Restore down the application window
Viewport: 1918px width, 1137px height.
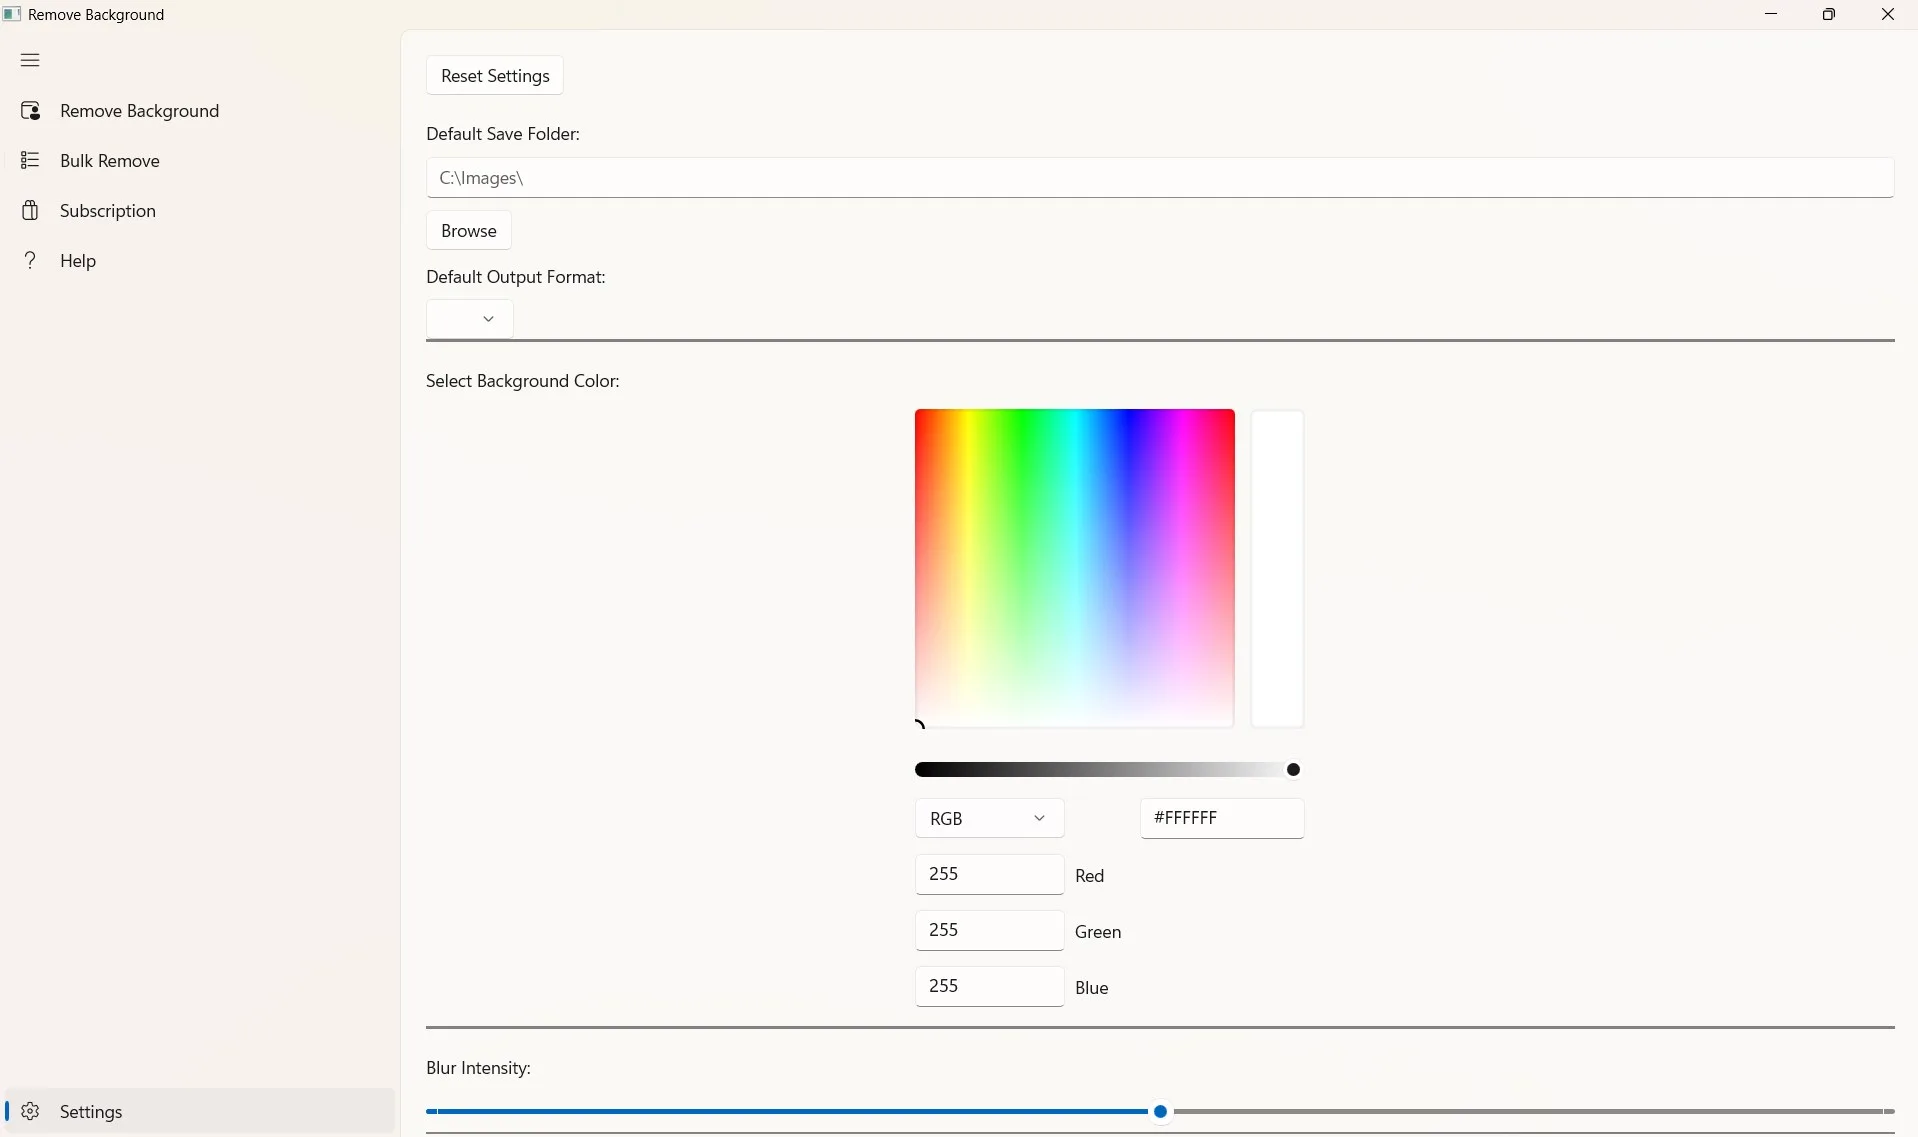click(x=1829, y=14)
